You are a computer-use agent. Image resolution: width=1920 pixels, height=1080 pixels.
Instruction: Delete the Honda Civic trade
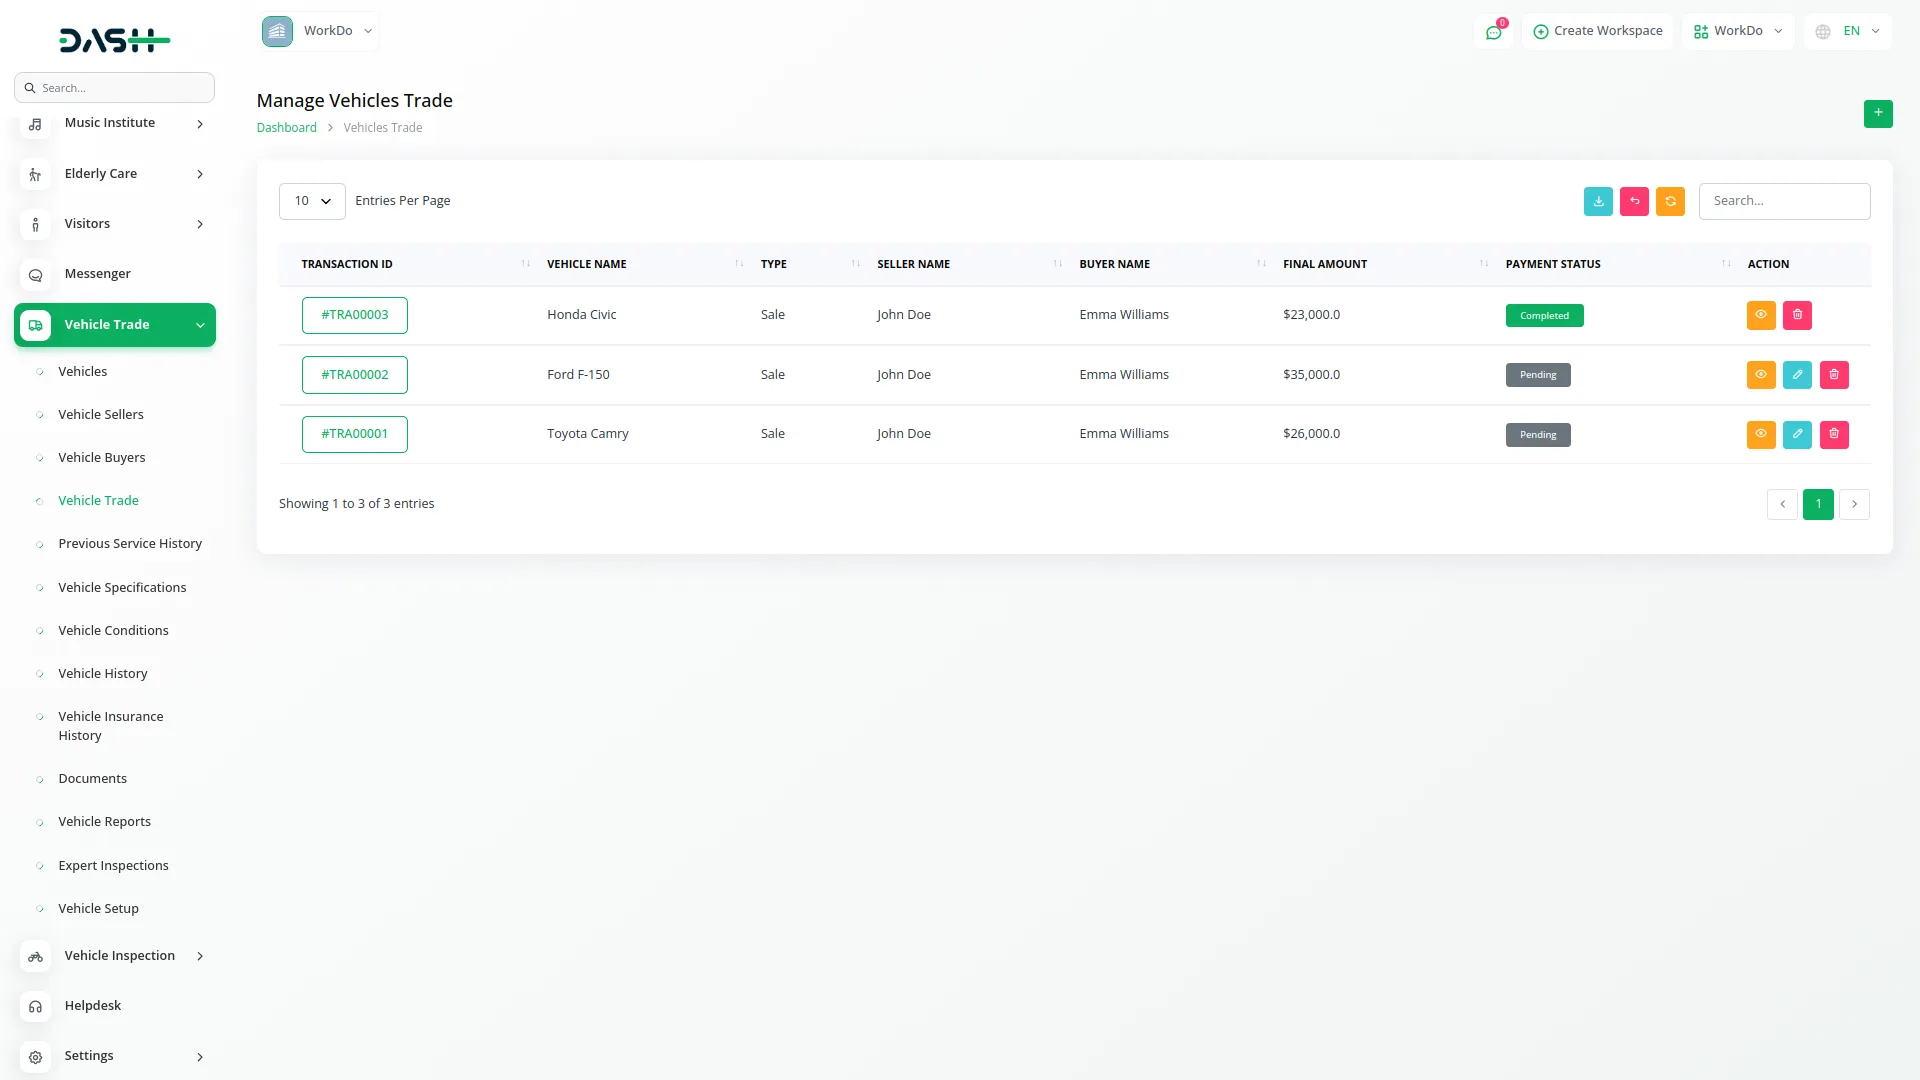(1797, 315)
